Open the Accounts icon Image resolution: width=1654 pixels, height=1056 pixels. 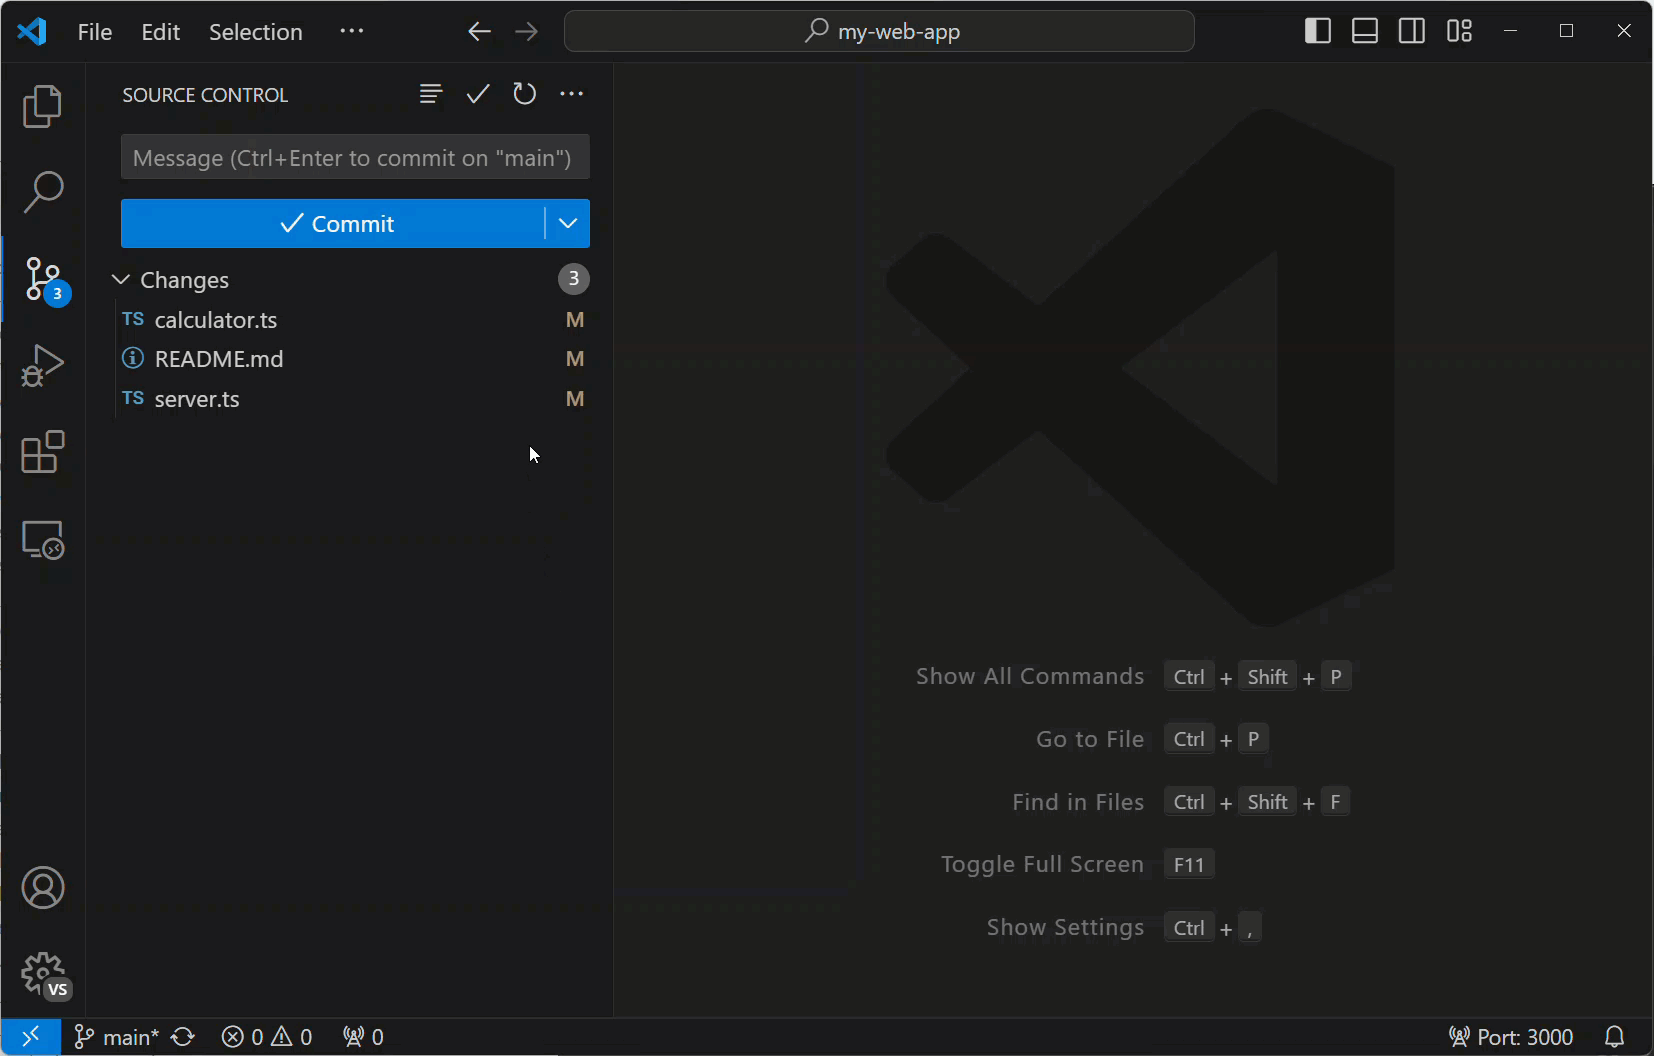(42, 888)
